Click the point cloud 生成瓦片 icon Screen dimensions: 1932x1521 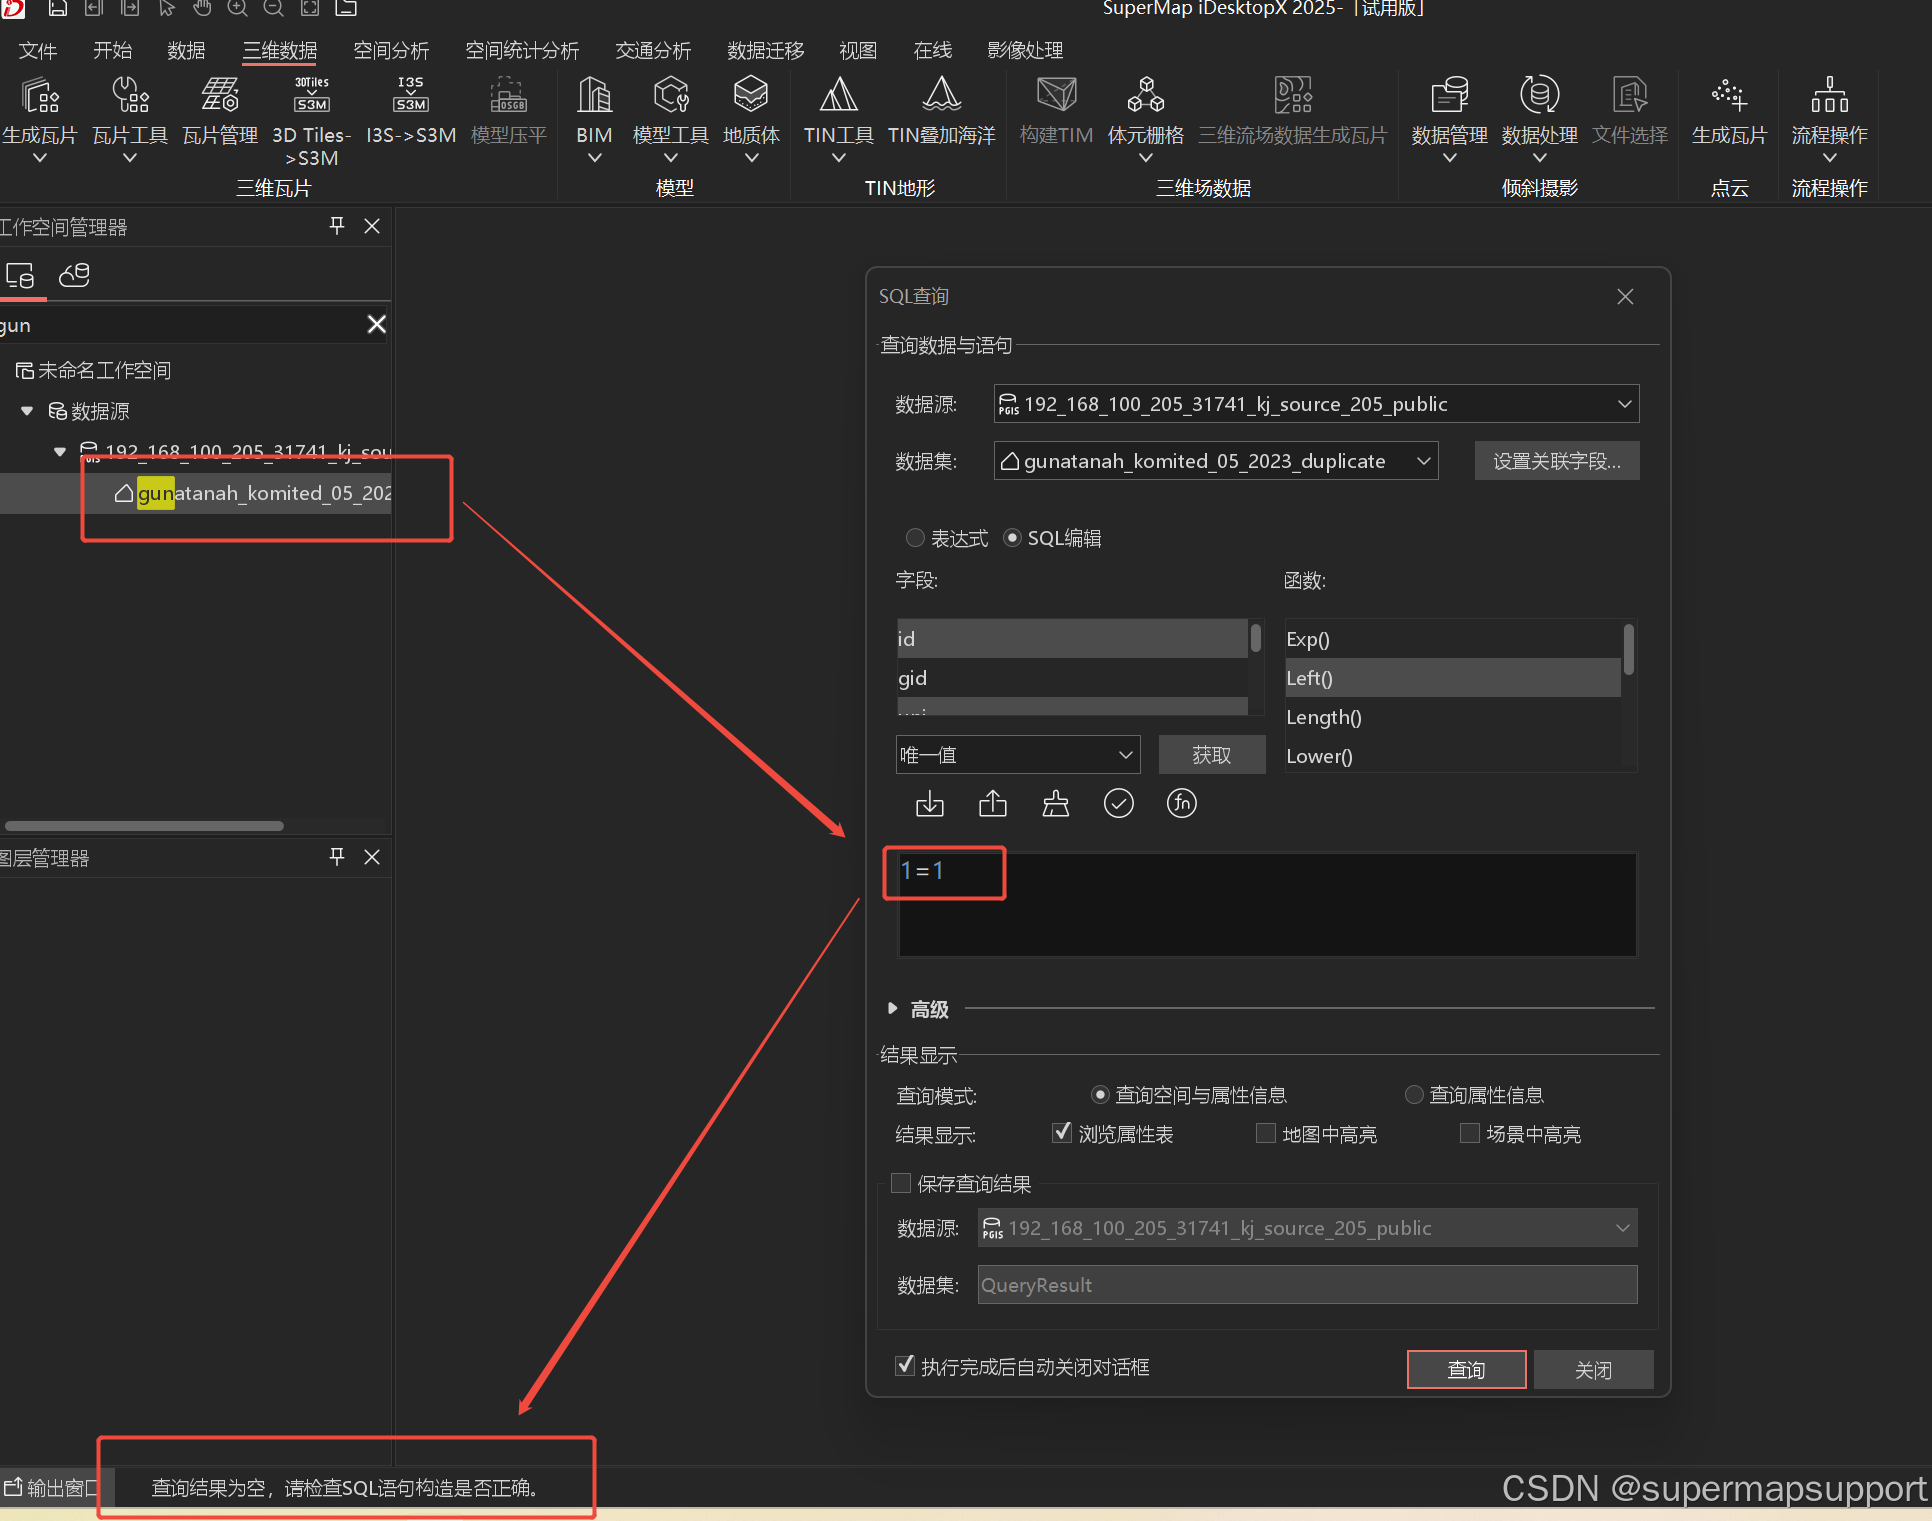[x=1729, y=96]
